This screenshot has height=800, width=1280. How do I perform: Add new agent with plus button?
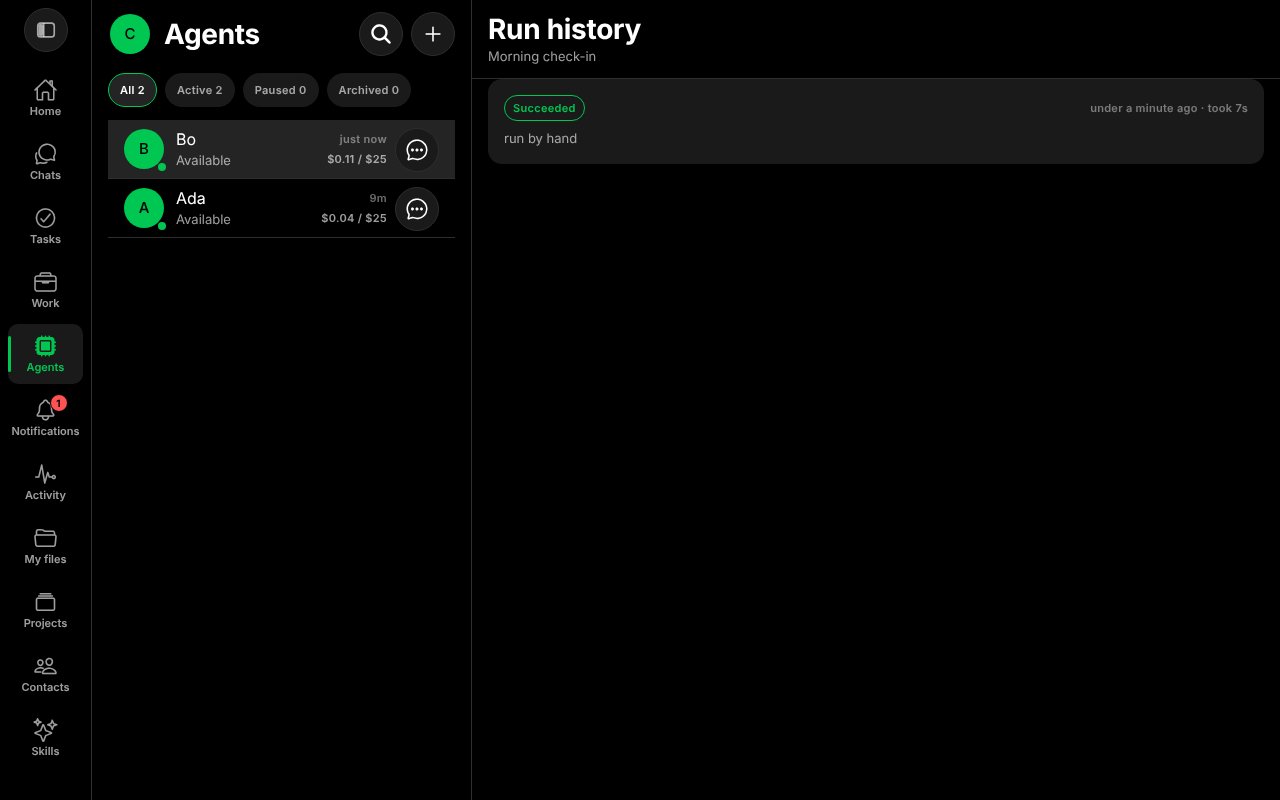433,34
